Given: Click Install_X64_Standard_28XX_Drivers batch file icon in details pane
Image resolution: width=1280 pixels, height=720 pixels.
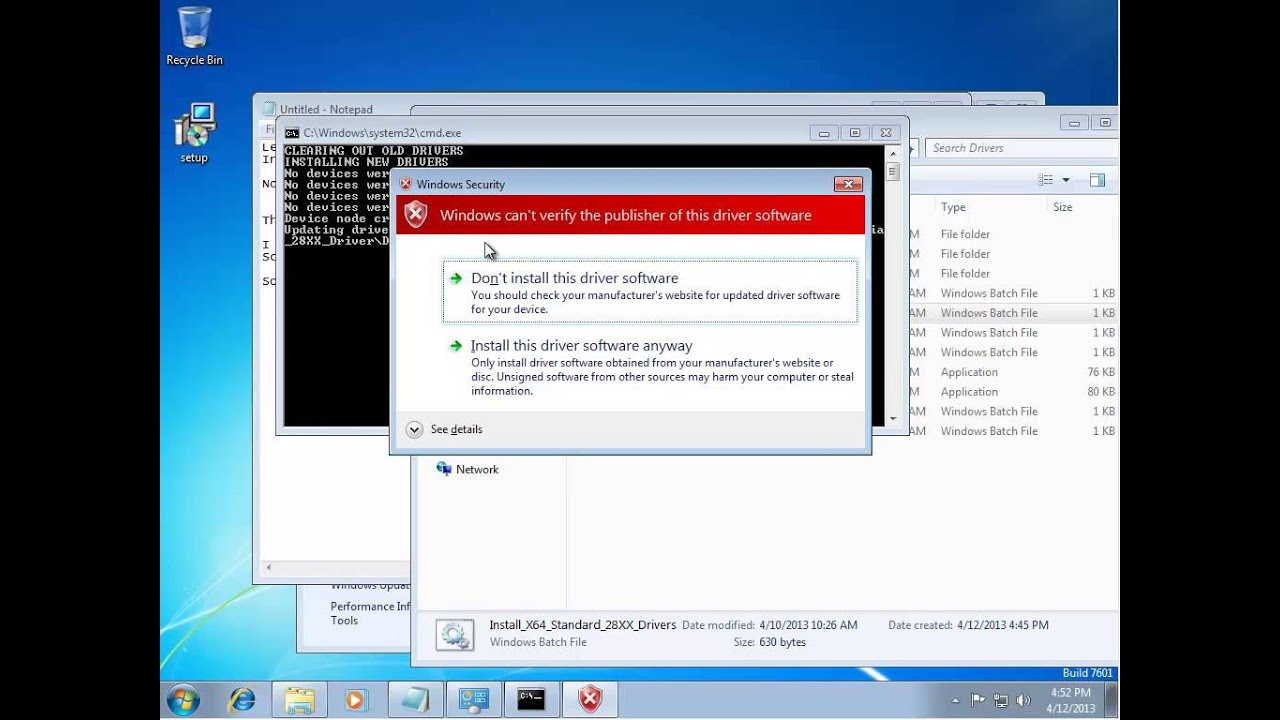Looking at the screenshot, I should pos(455,634).
